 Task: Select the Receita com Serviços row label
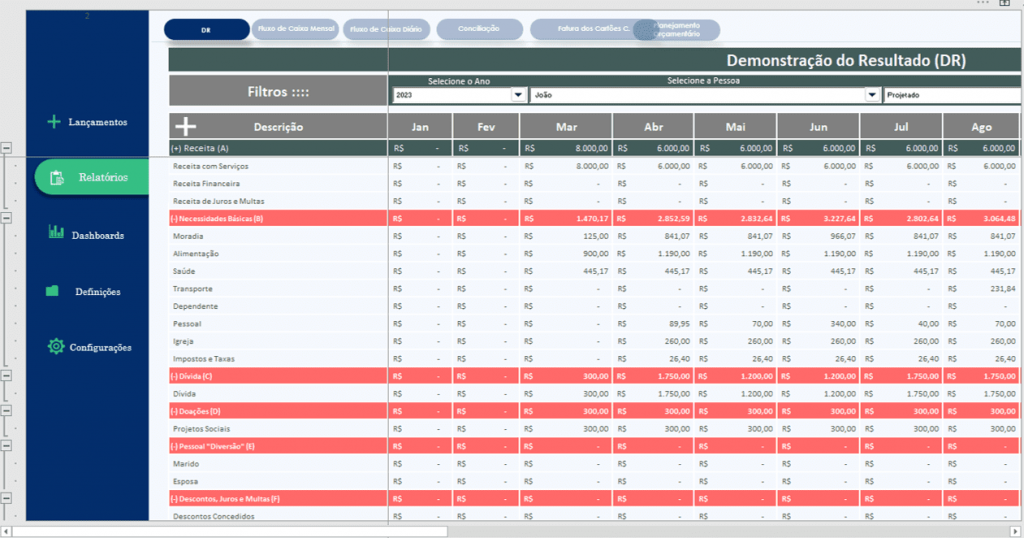tap(210, 166)
